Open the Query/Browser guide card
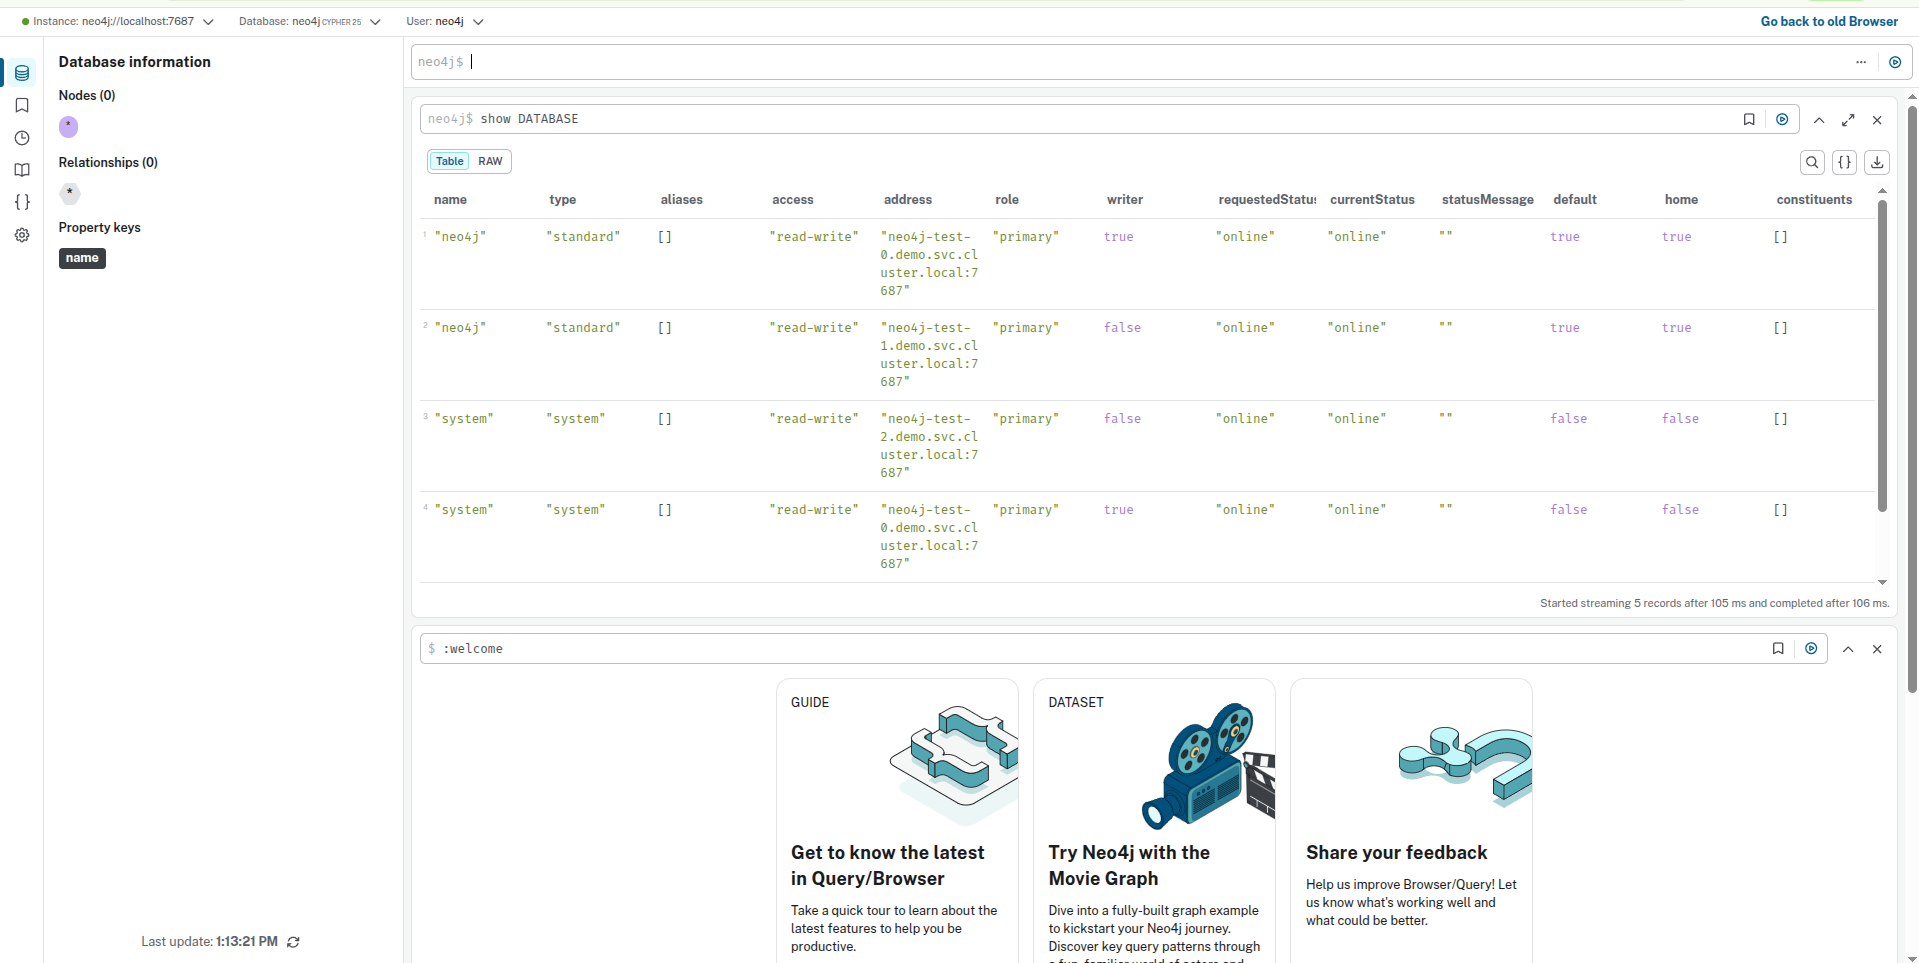 pos(897,820)
